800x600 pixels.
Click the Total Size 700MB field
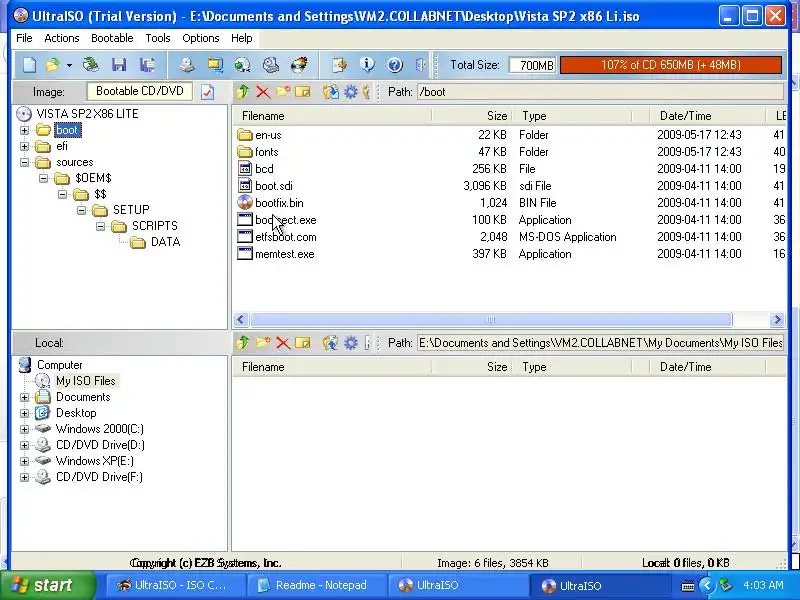point(532,65)
